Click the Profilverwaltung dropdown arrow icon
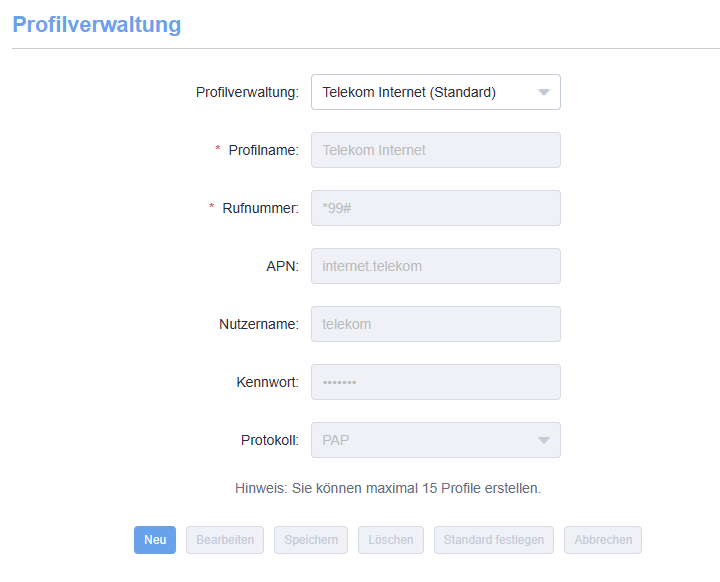 pos(544,92)
